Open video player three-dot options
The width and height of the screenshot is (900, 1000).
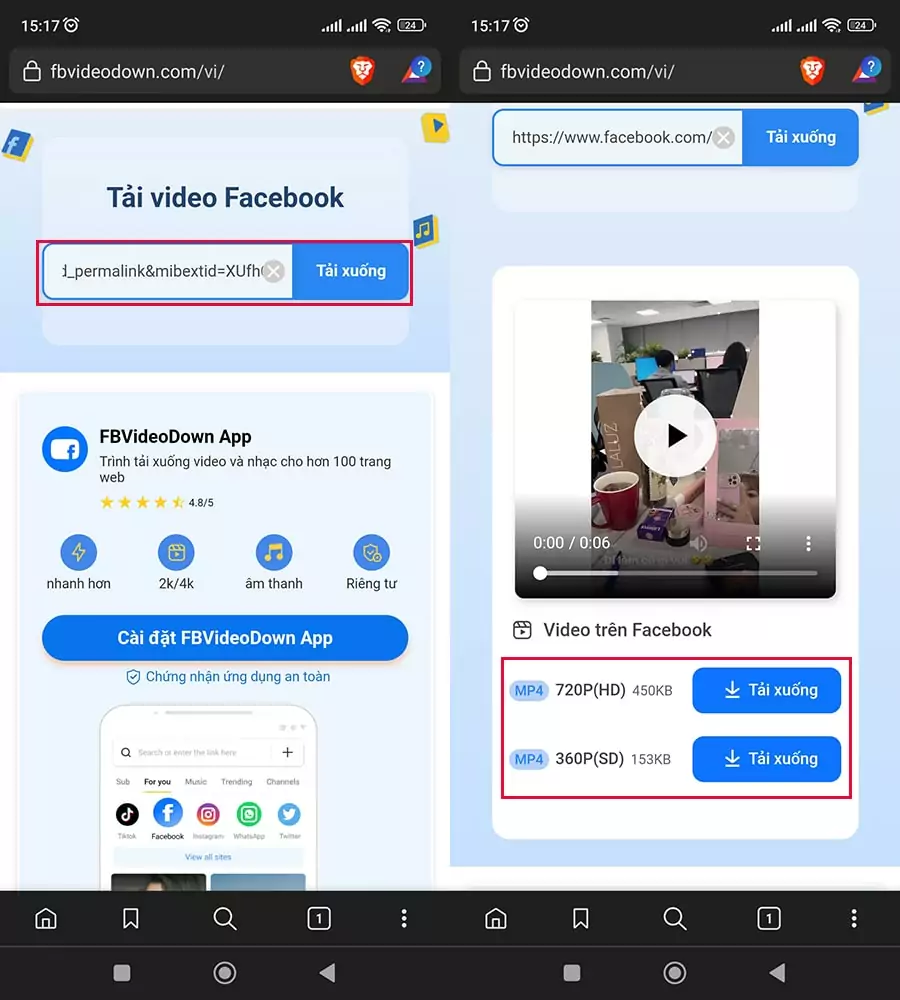pyautogui.click(x=808, y=543)
